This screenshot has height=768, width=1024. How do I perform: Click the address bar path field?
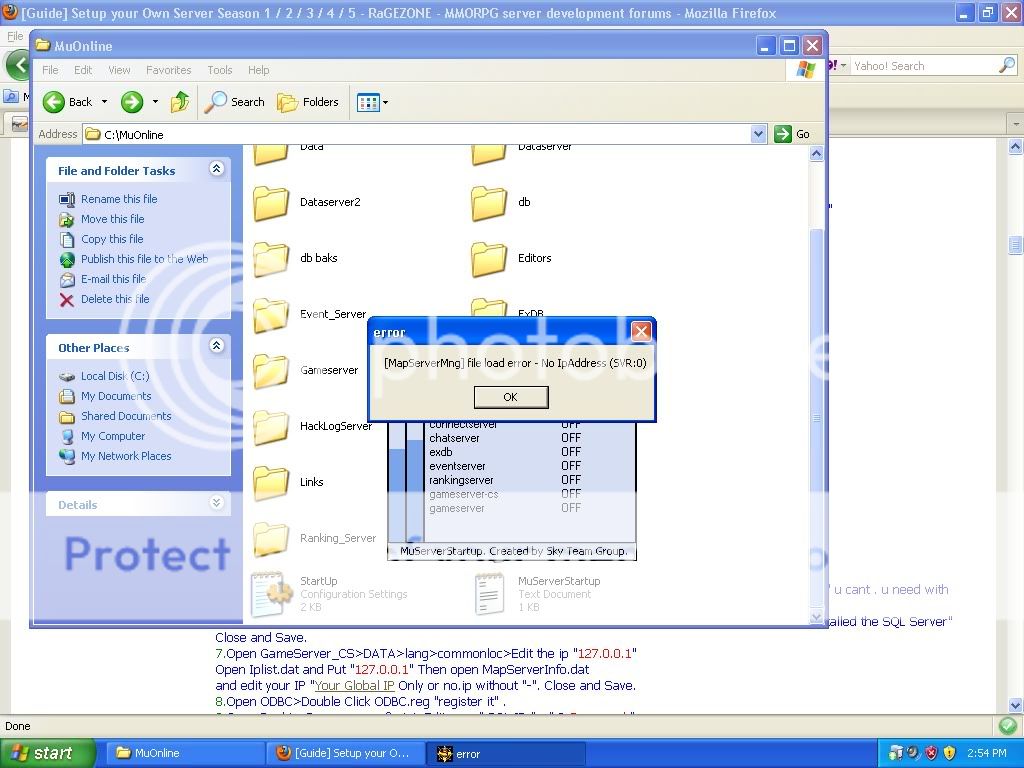click(420, 134)
